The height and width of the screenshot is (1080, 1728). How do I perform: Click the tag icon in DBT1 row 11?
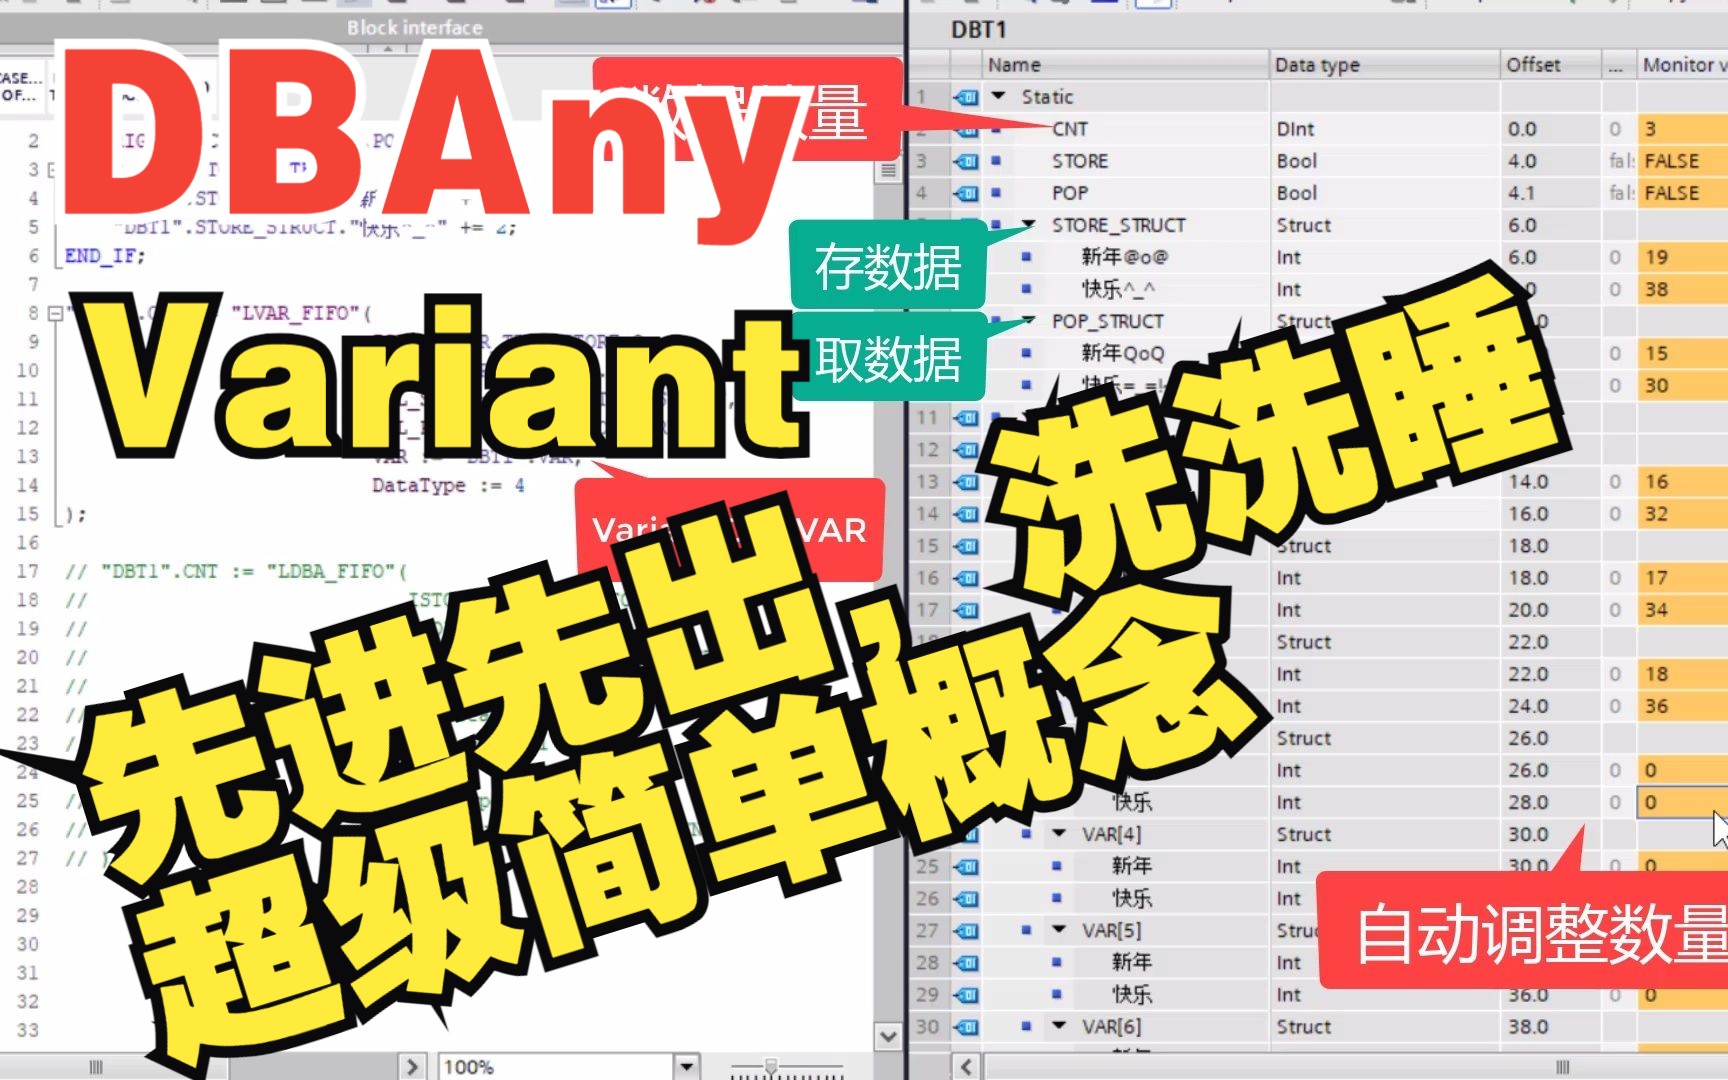(966, 418)
